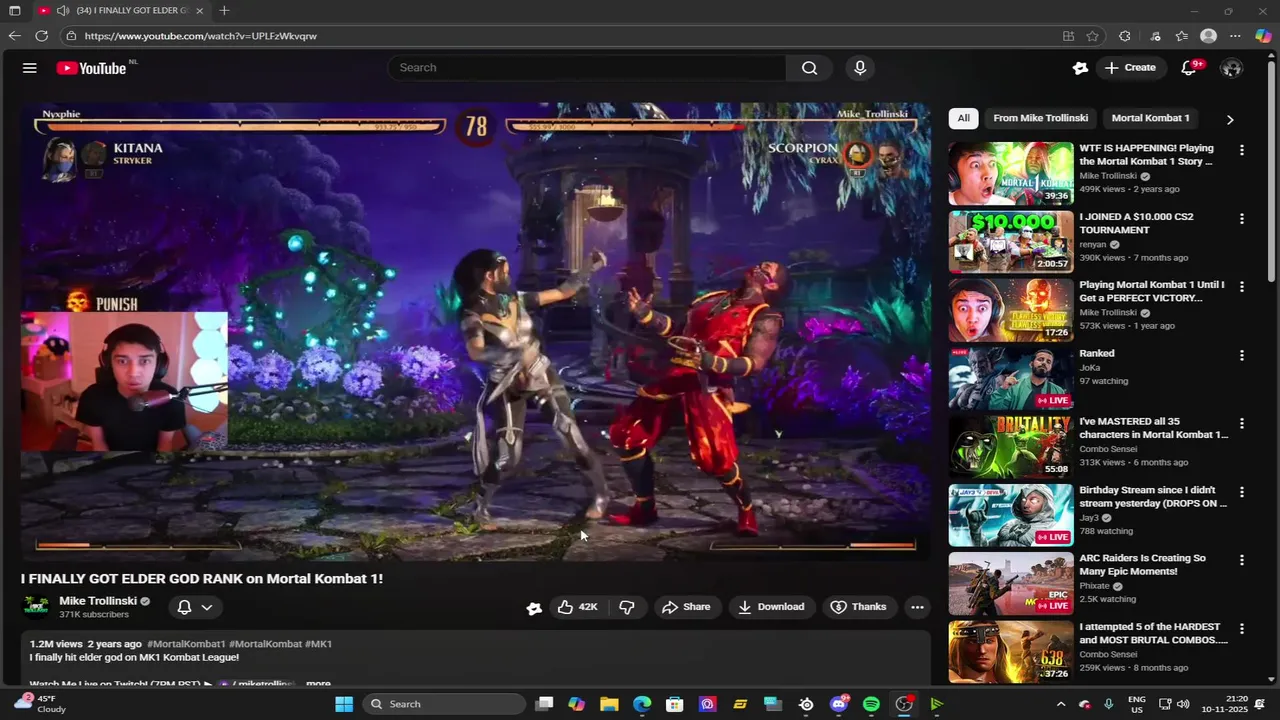The image size is (1280, 720).
Task: Open Windows Start menu
Action: tap(343, 704)
